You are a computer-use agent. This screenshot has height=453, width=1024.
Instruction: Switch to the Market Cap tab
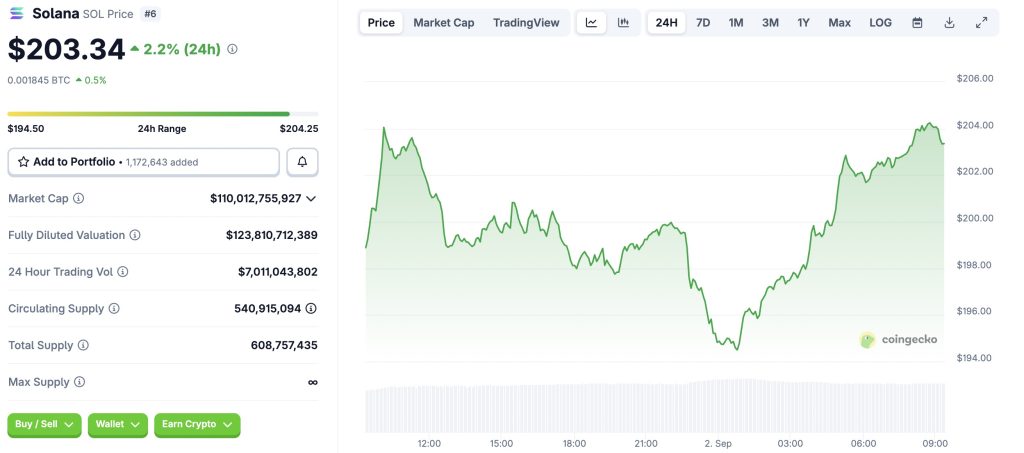coord(444,22)
